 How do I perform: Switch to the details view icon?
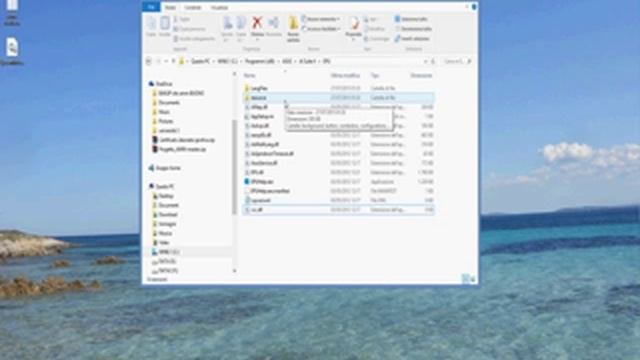[x=465, y=279]
